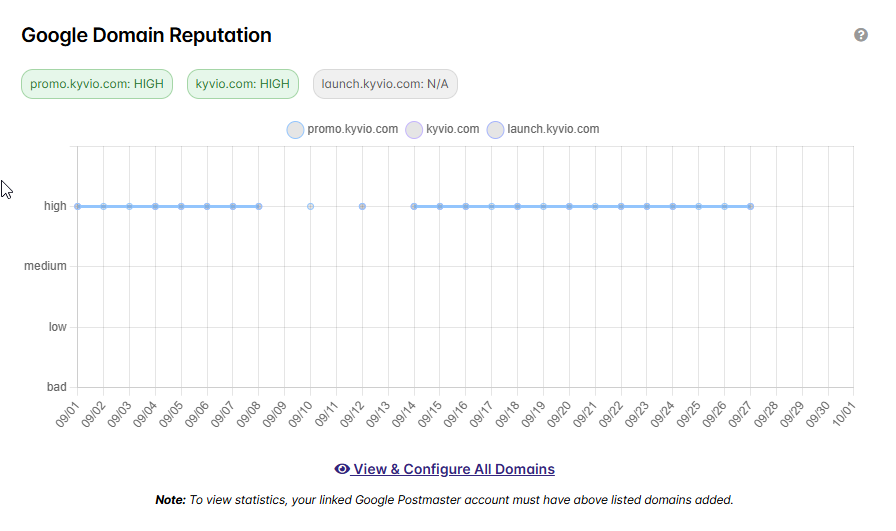Select kyvio.com: HIGH badge
896x531 pixels.
243,84
